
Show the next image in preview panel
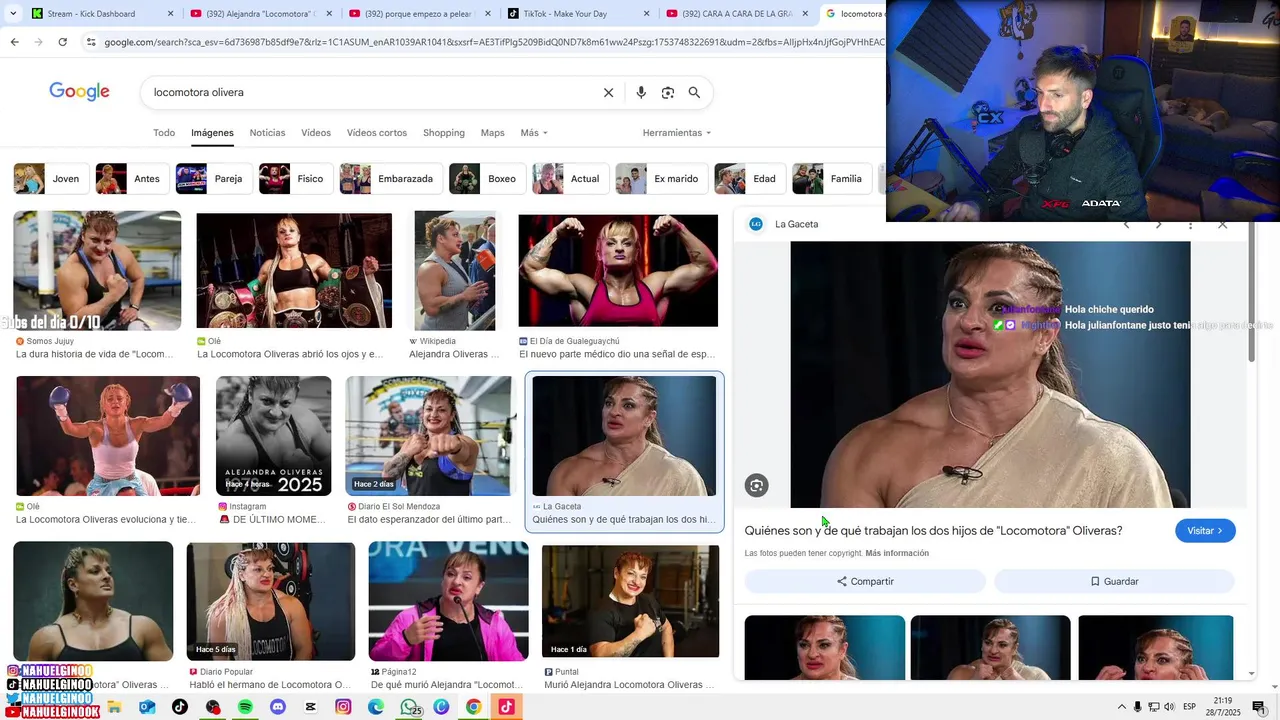point(1159,225)
